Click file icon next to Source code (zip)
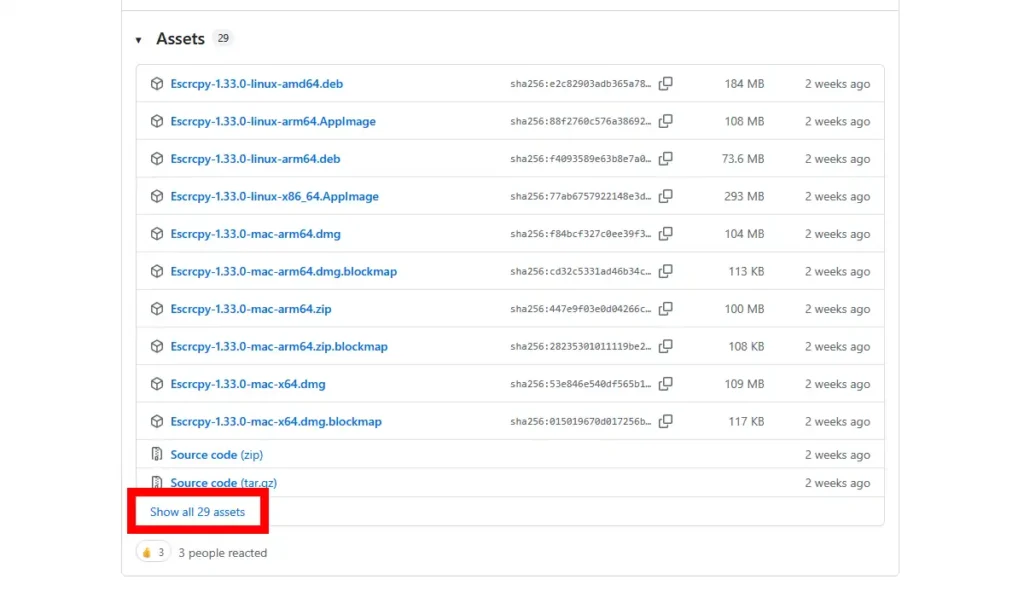Viewport: 1024px width, 597px height. coord(157,453)
